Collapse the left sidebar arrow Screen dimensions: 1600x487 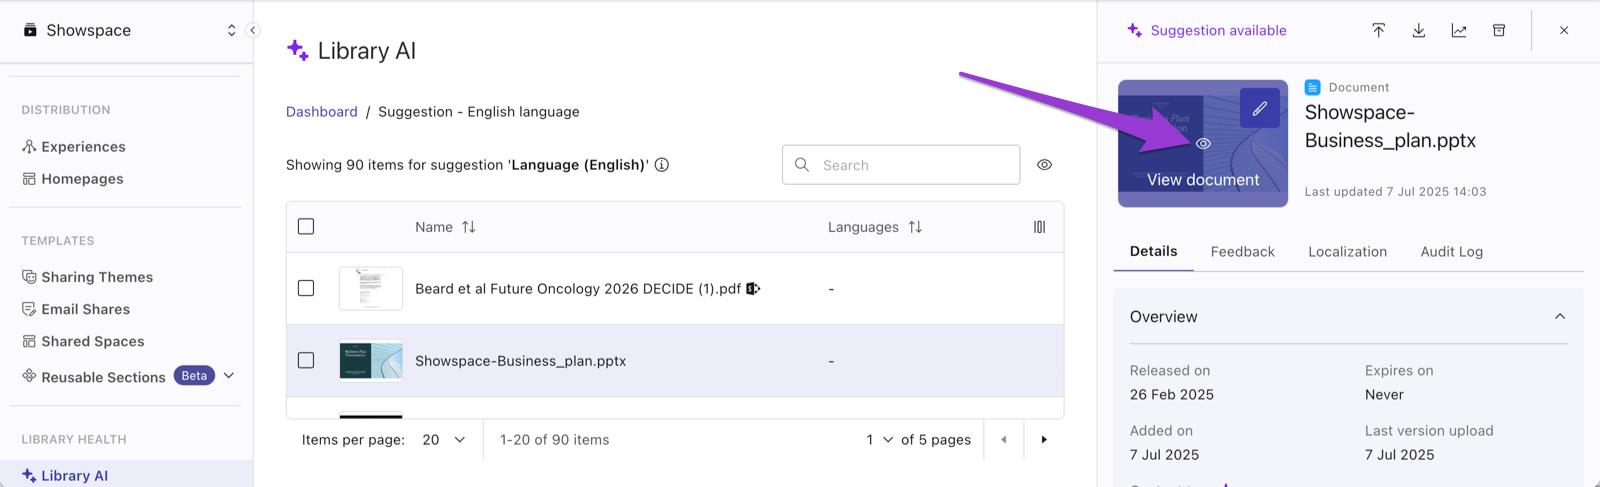(x=253, y=30)
